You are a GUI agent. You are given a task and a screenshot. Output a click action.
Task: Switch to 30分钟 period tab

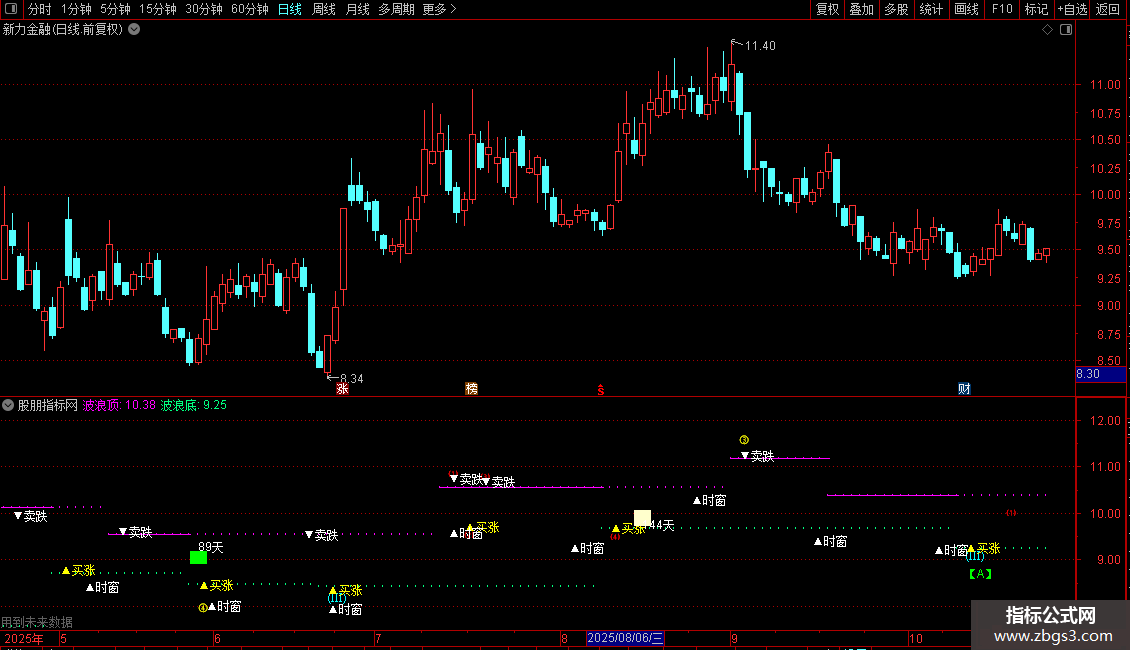coord(204,9)
